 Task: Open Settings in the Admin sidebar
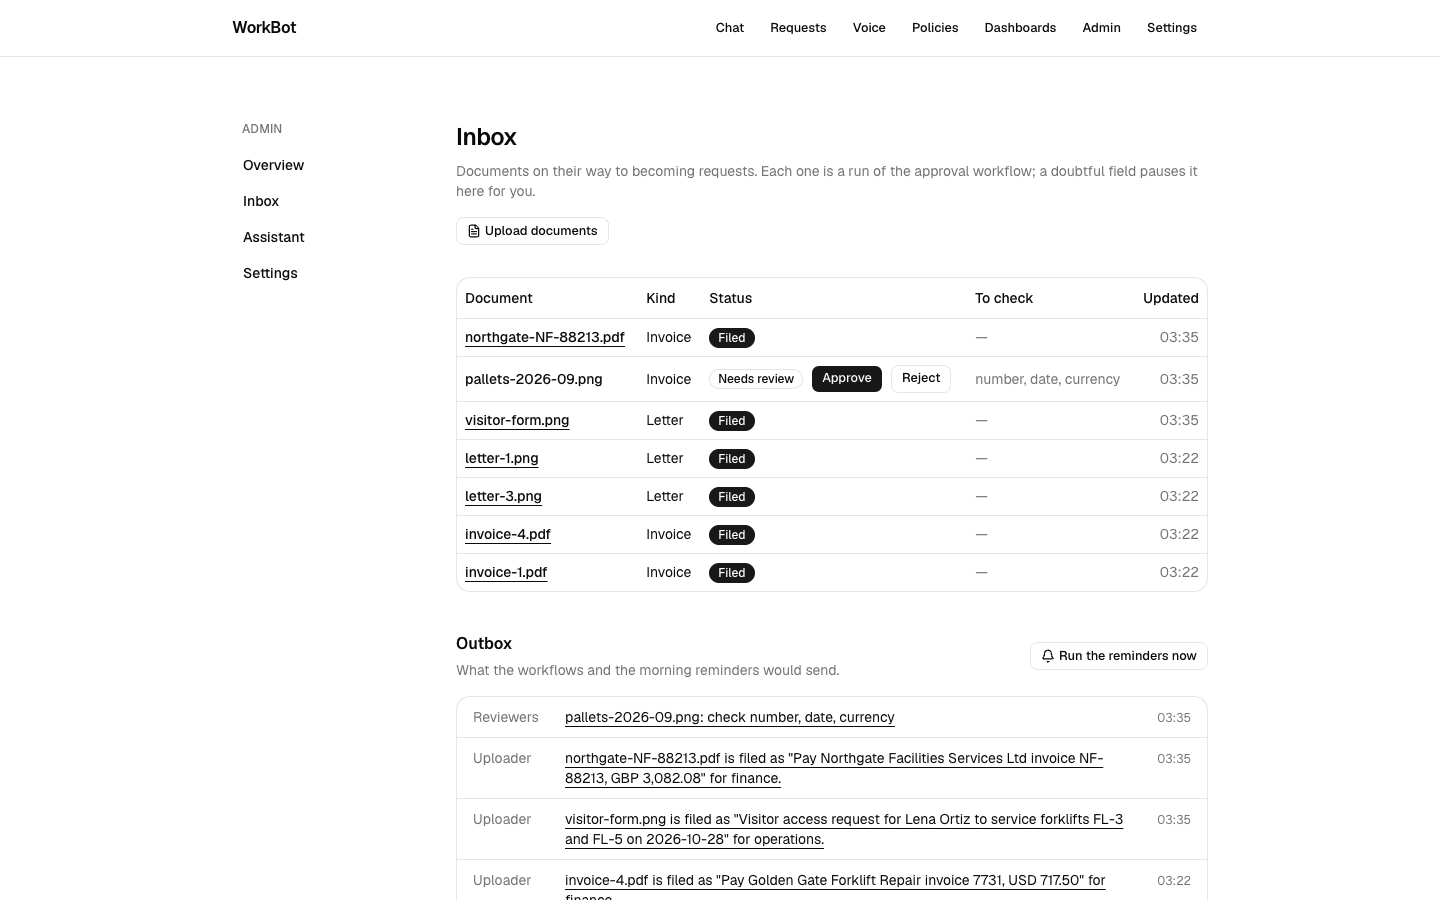tap(270, 273)
